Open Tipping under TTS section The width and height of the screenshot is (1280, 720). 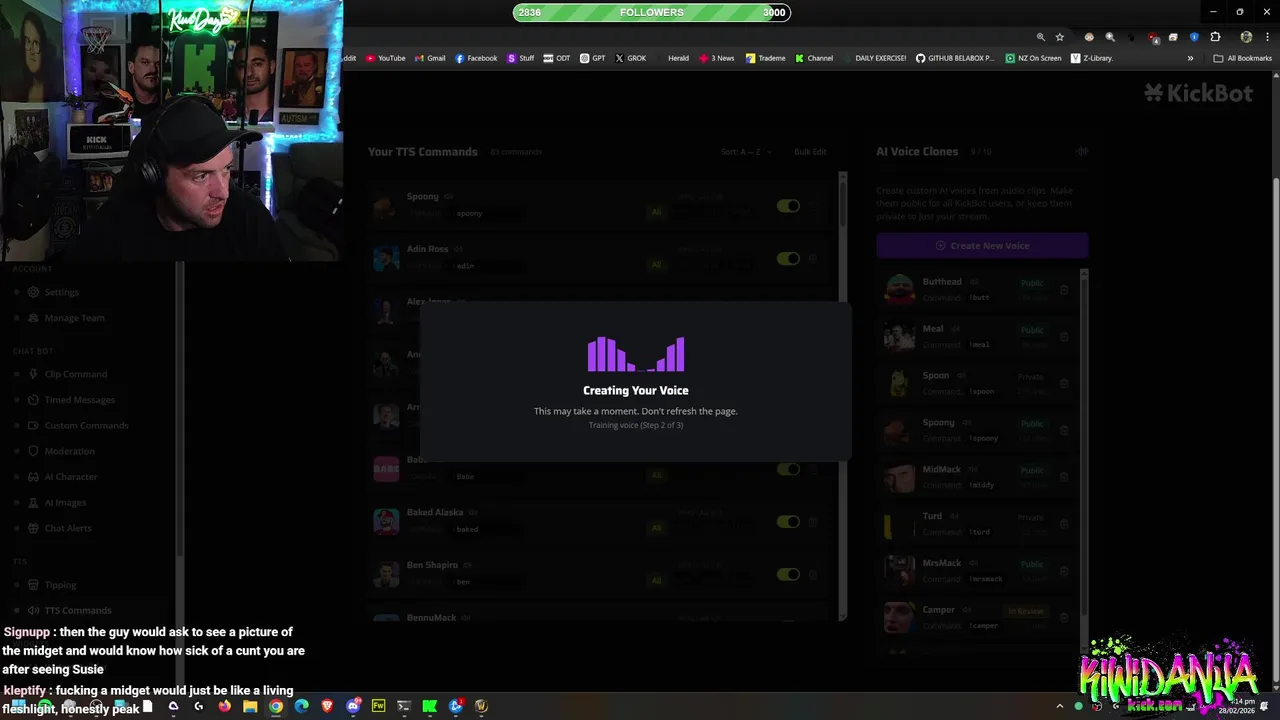pyautogui.click(x=52, y=585)
